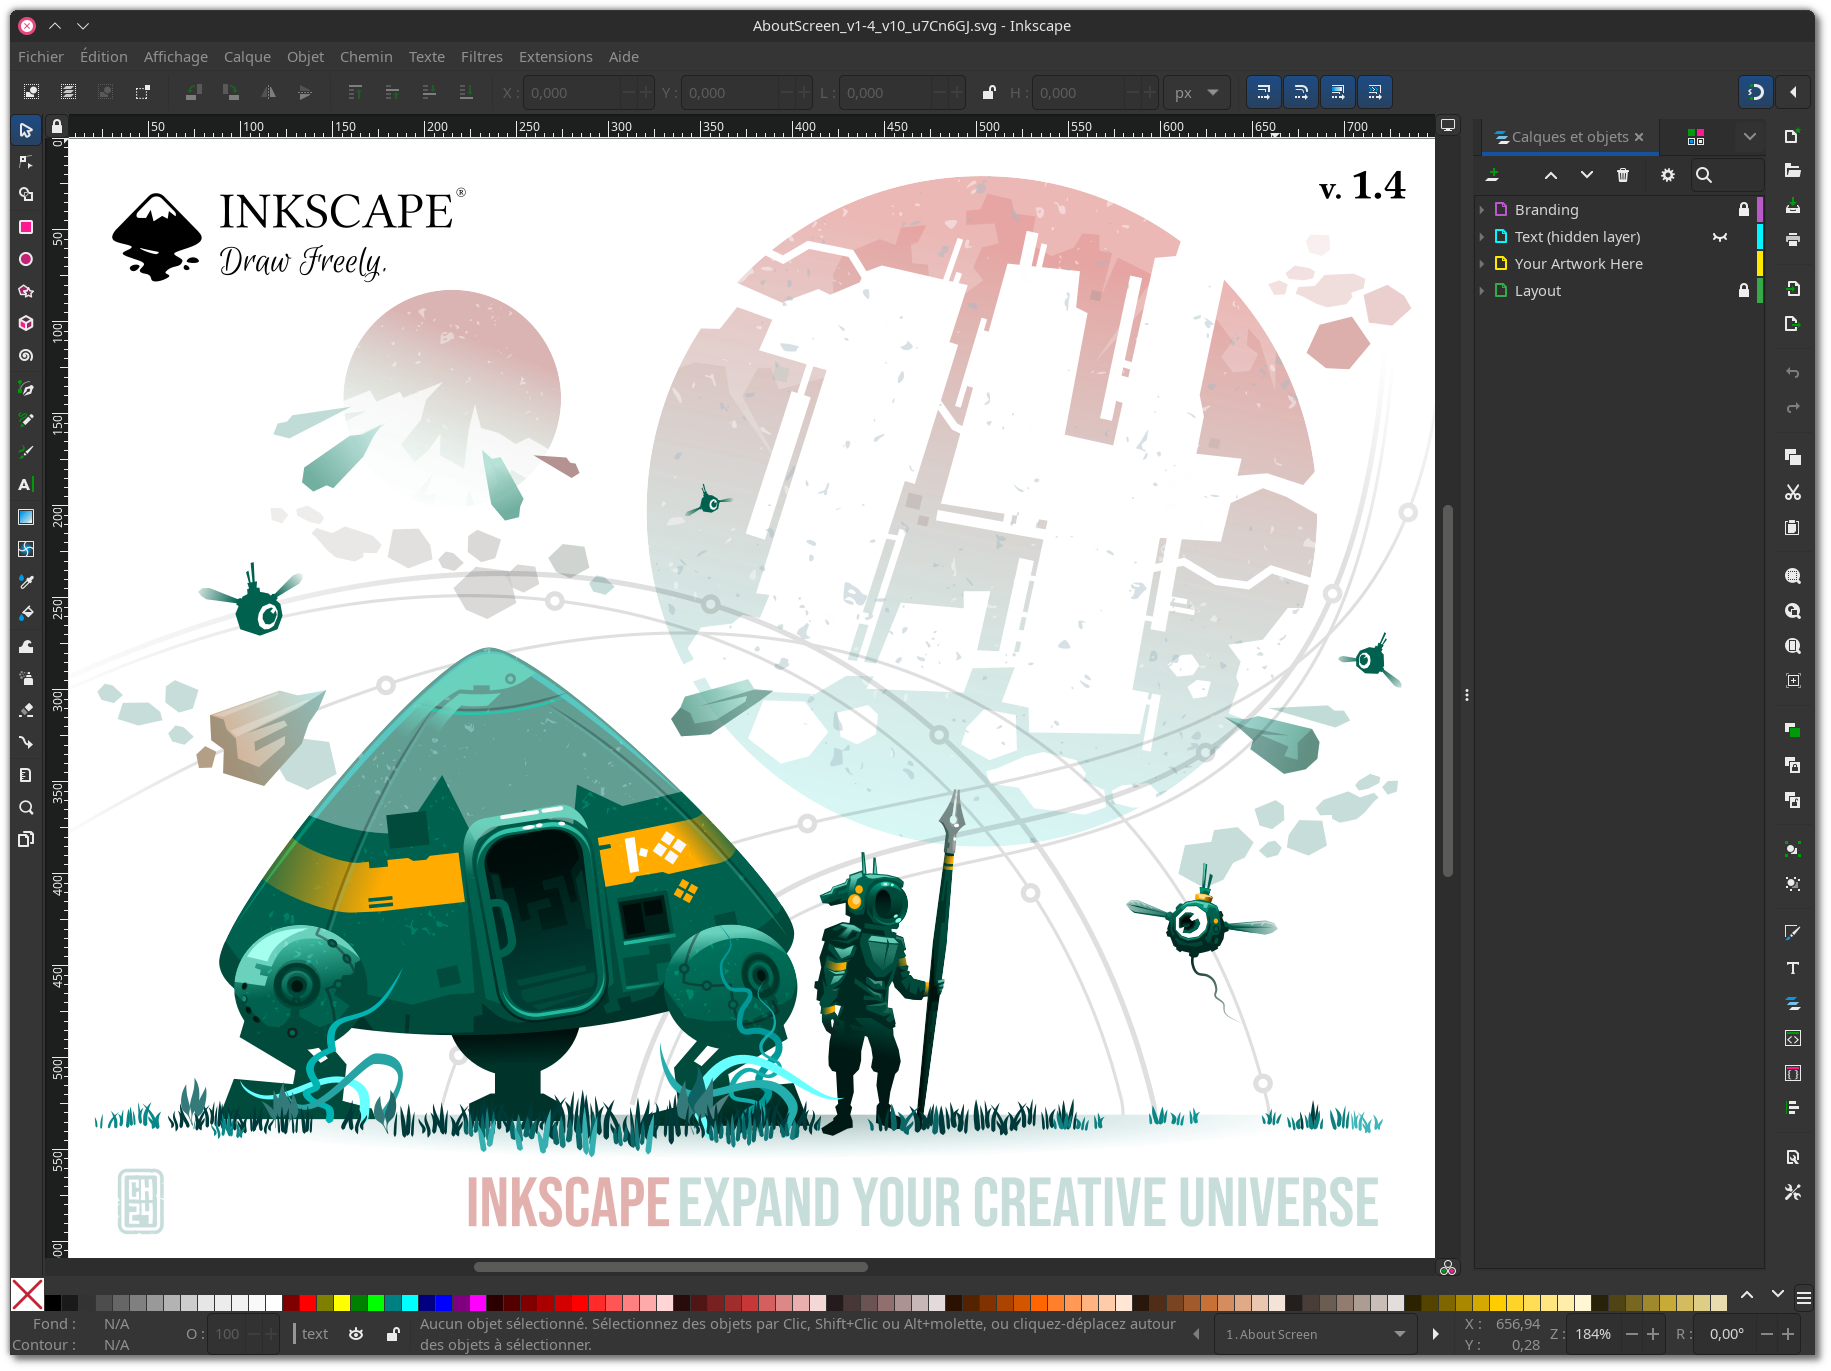This screenshot has height=1371, width=1831.
Task: Show the Text (hidden layer) layer
Action: [1720, 237]
